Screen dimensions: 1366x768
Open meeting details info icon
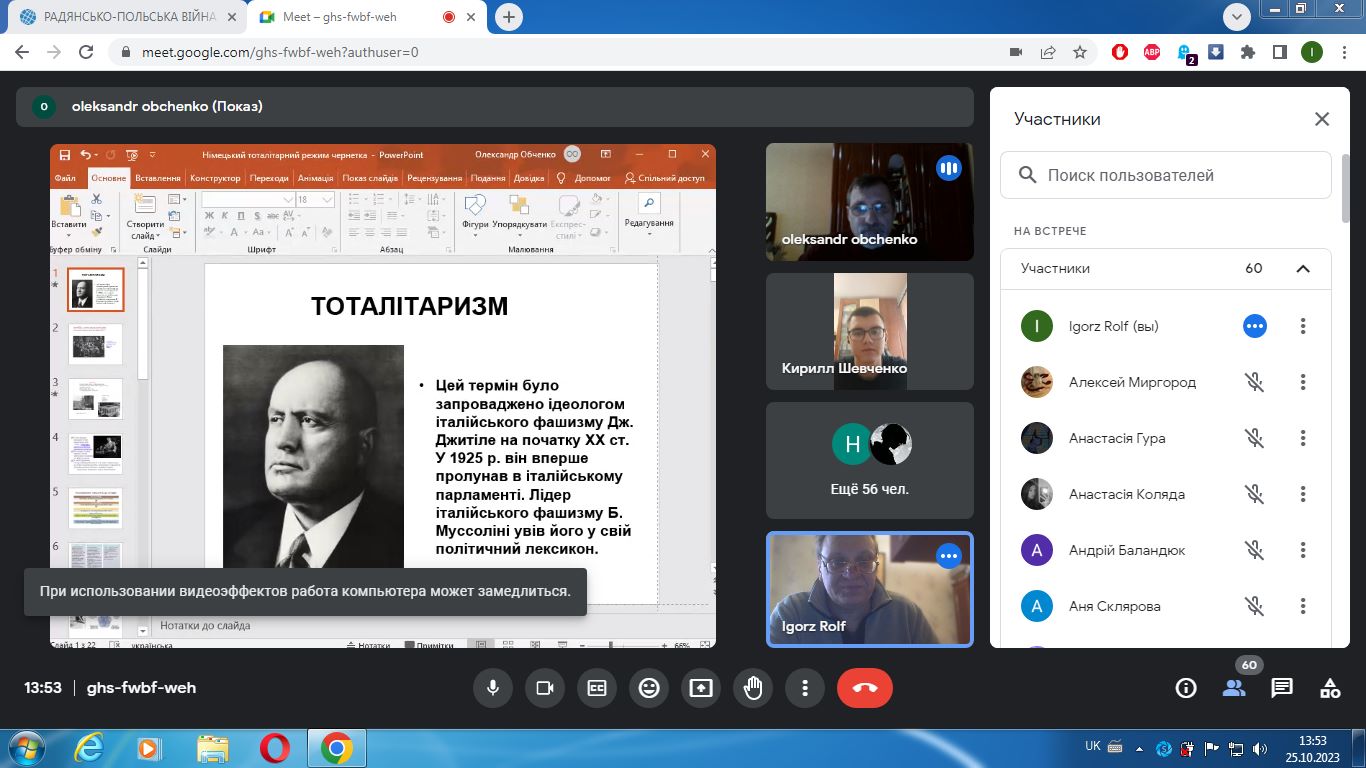[x=1186, y=688]
